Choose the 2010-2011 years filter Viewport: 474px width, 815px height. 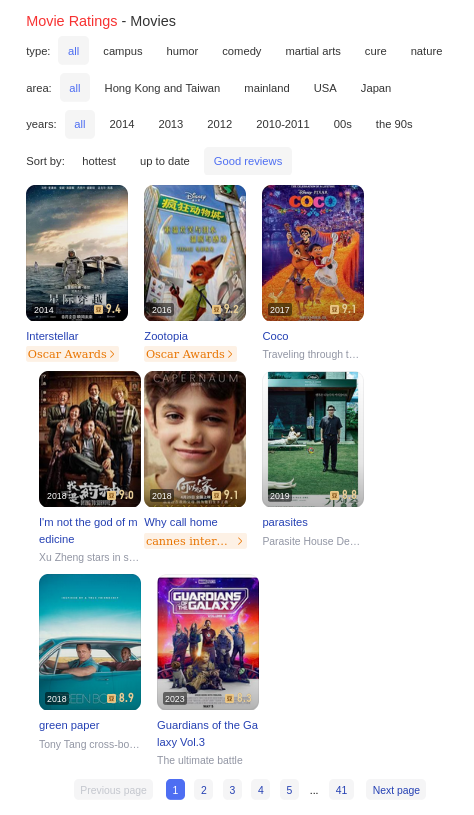coord(283,124)
